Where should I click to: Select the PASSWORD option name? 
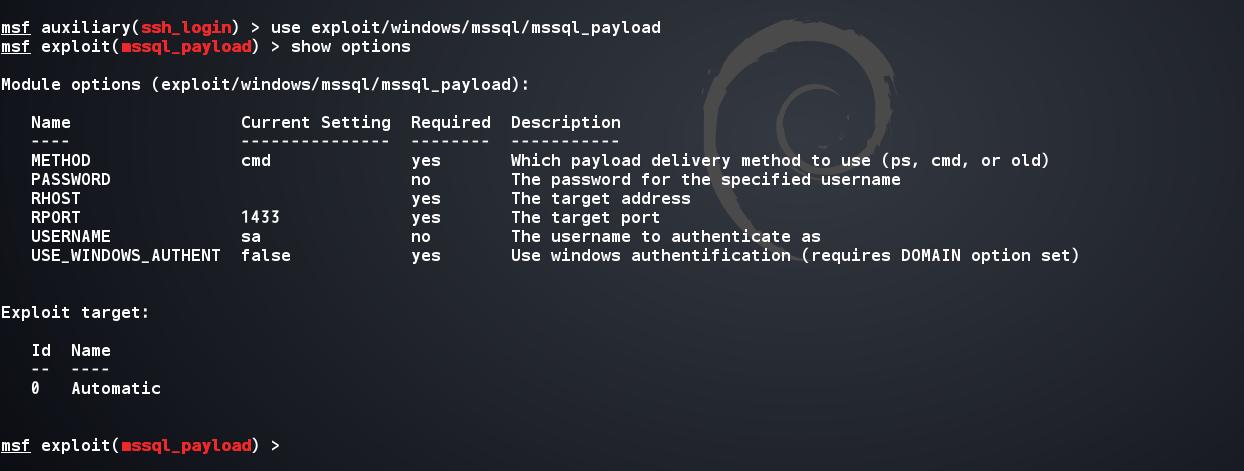click(x=70, y=180)
